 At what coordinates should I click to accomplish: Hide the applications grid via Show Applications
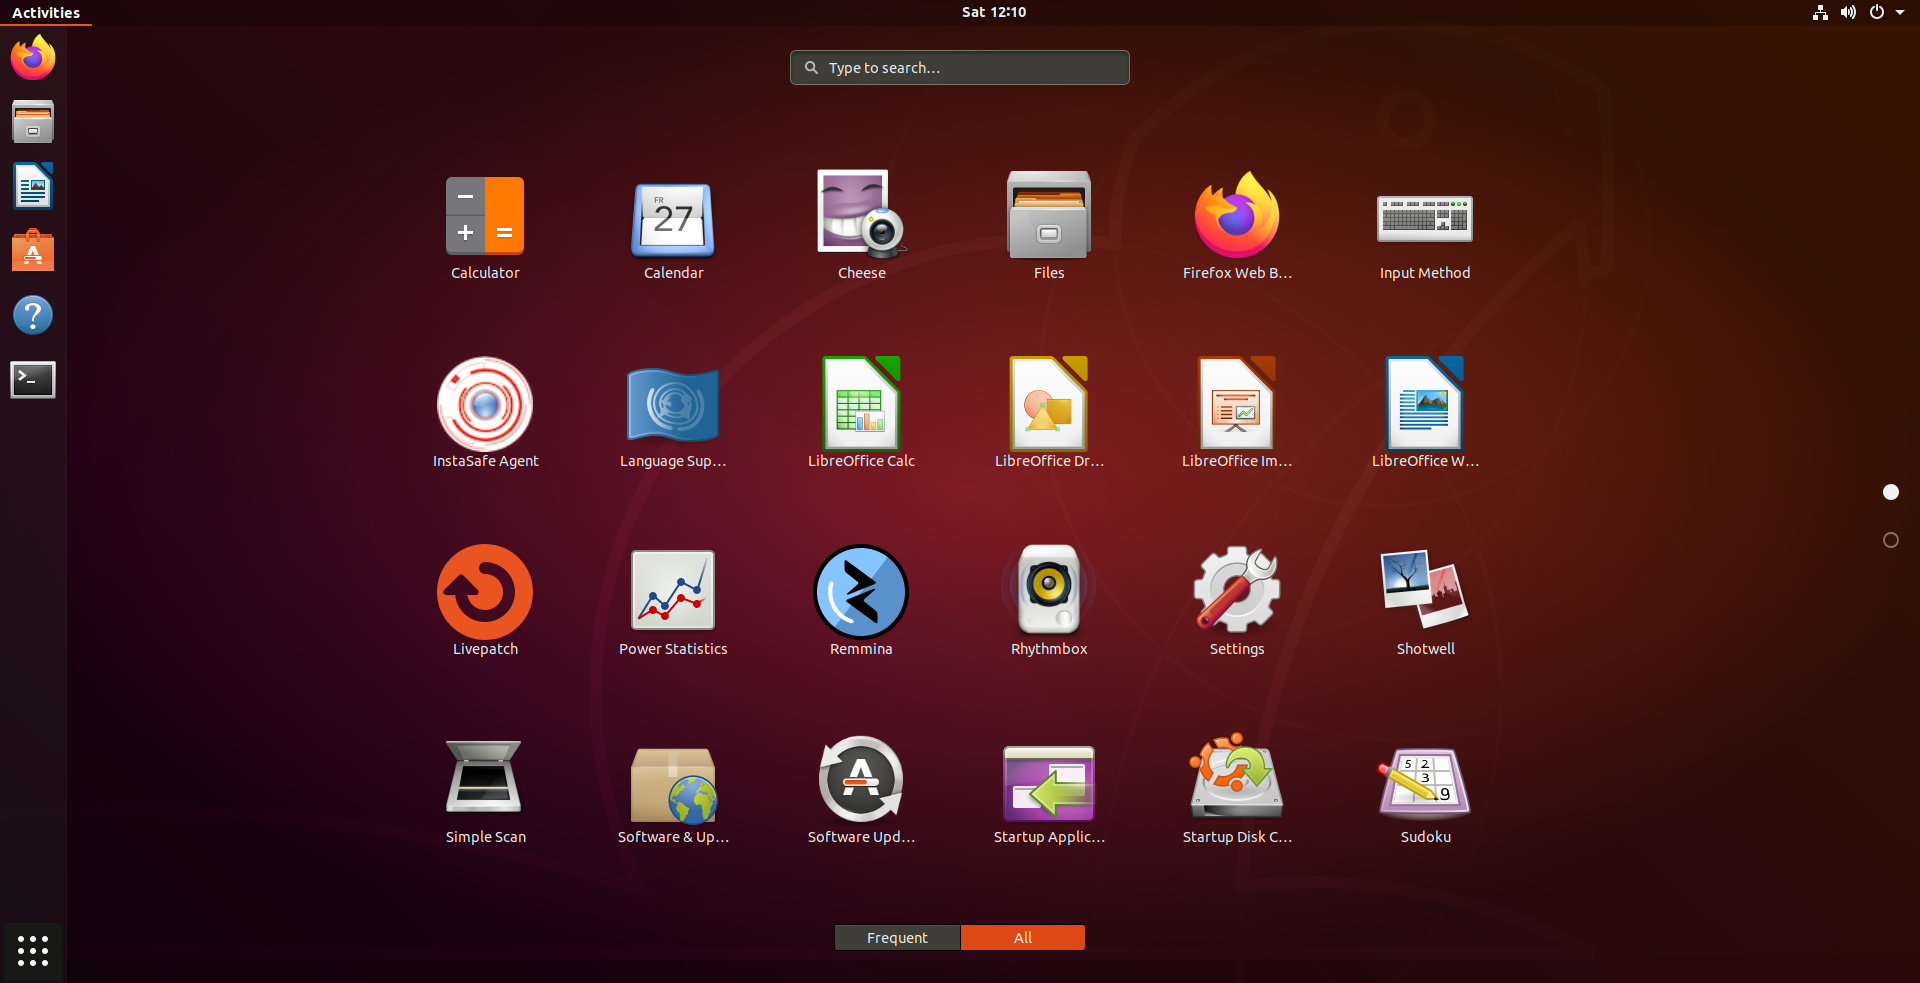click(x=33, y=951)
